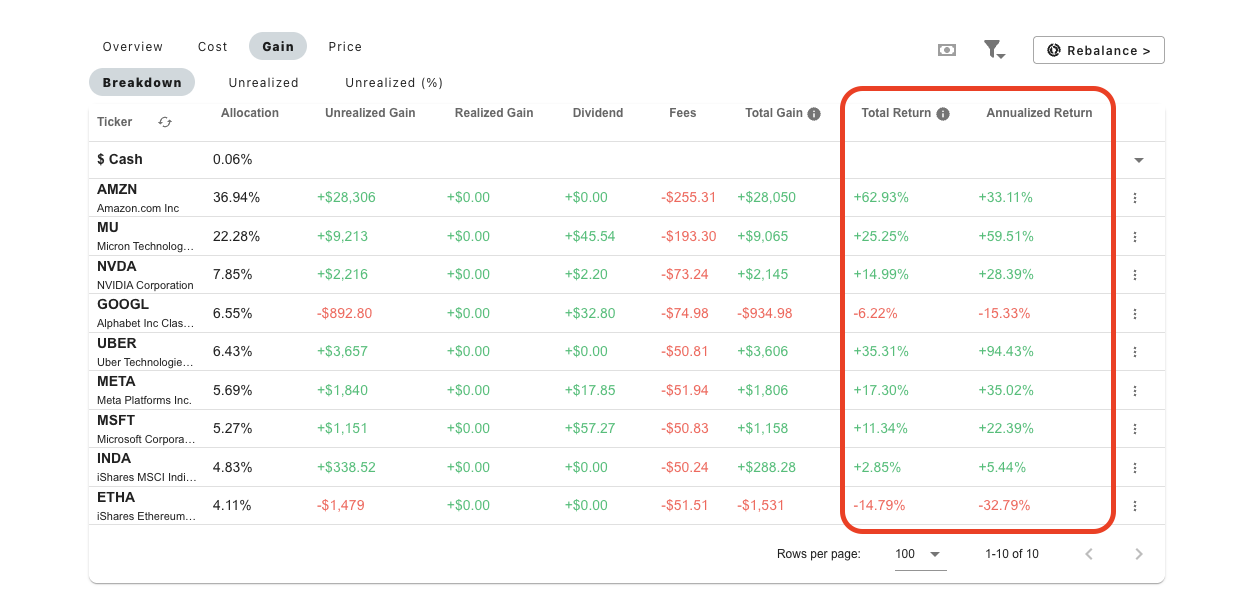Open the filter dropdown arrow
The image size is (1241, 604).
1002,54
